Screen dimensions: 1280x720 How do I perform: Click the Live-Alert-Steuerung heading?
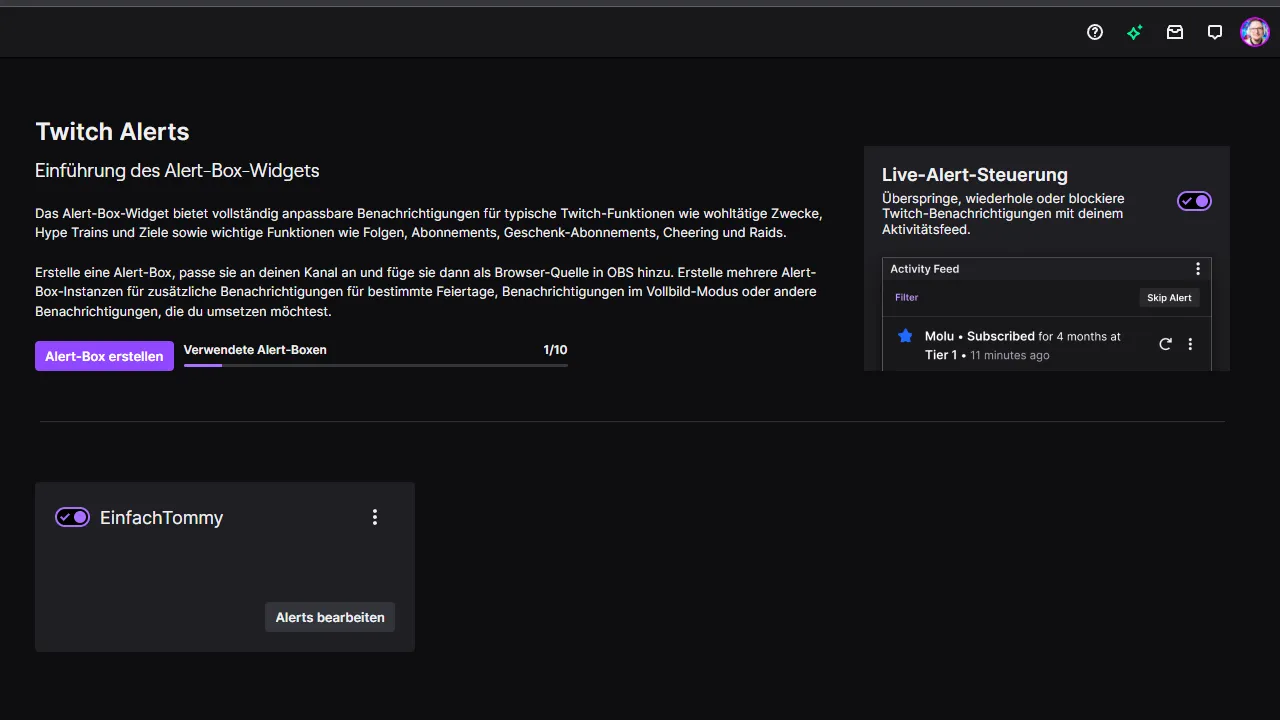(975, 175)
